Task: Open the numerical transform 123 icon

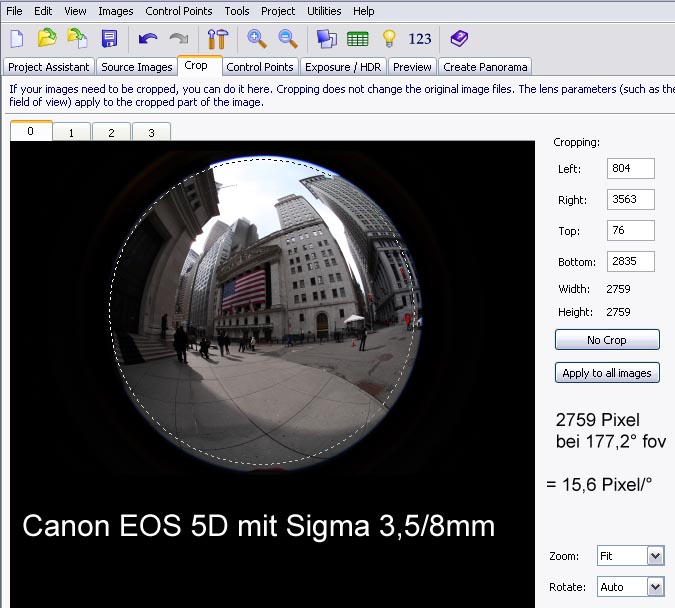Action: click(x=420, y=39)
